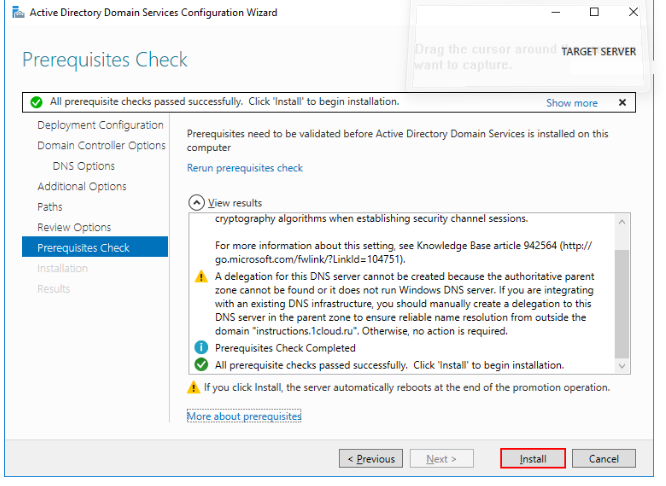Click the results list scrollbar thumb
Screen dimensions: 666x486
point(622,304)
